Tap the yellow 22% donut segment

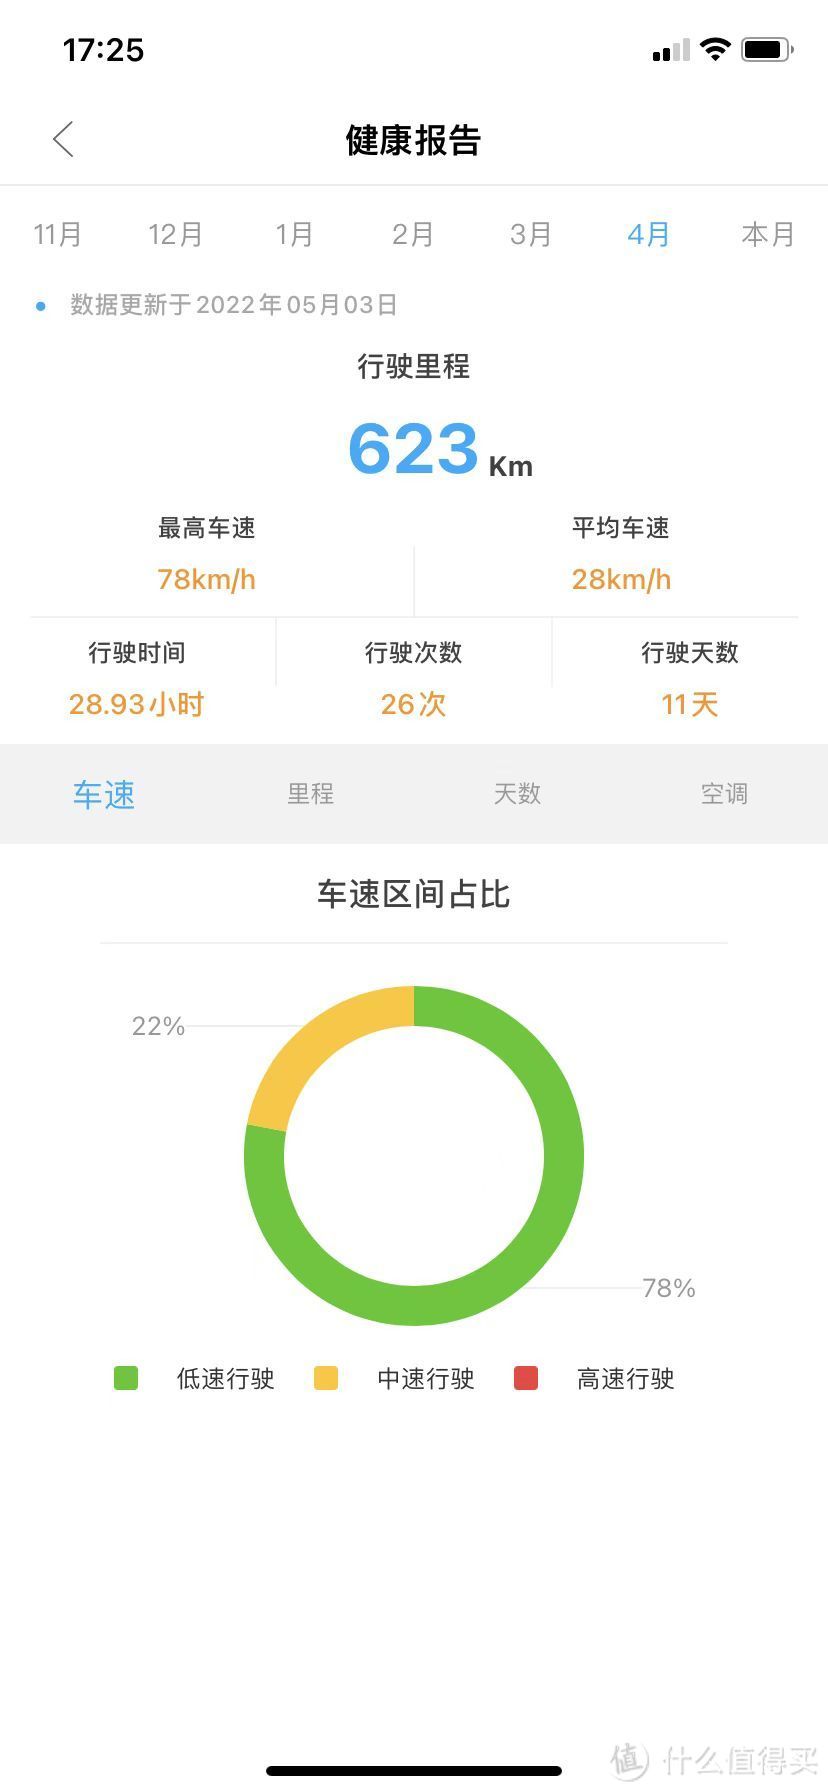[x=320, y=1040]
